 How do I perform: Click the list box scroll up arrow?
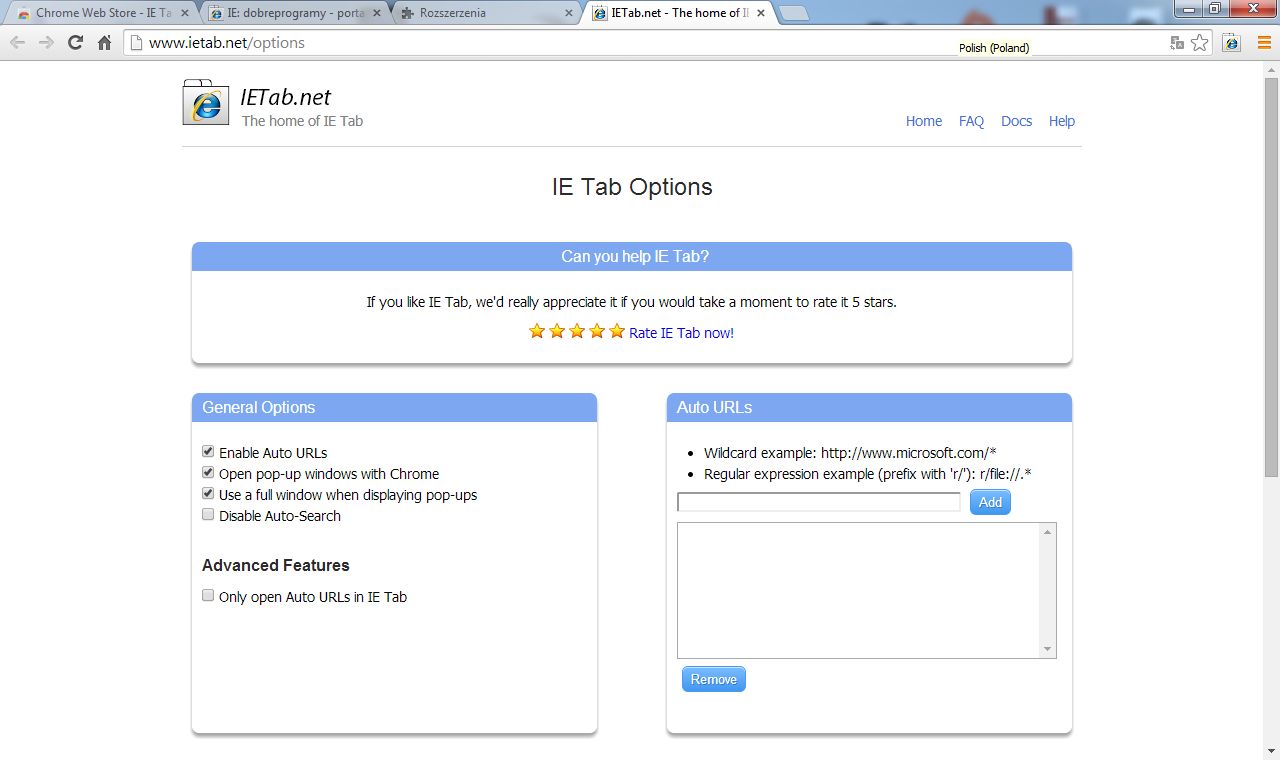pos(1048,532)
